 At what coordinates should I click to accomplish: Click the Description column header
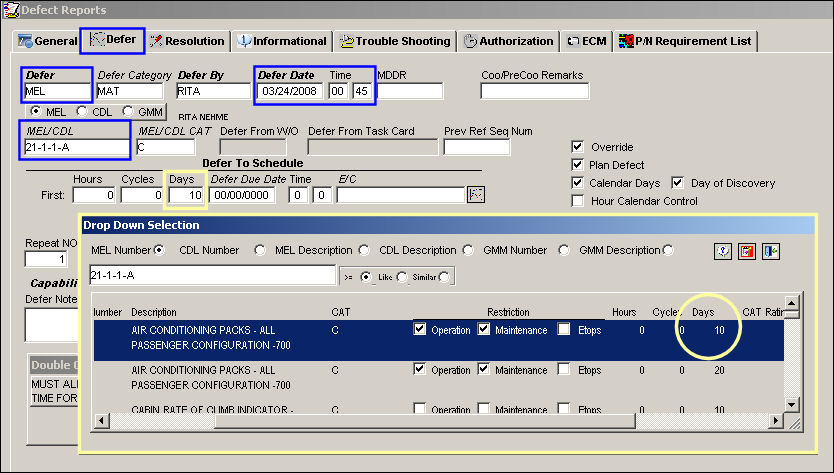(x=154, y=312)
